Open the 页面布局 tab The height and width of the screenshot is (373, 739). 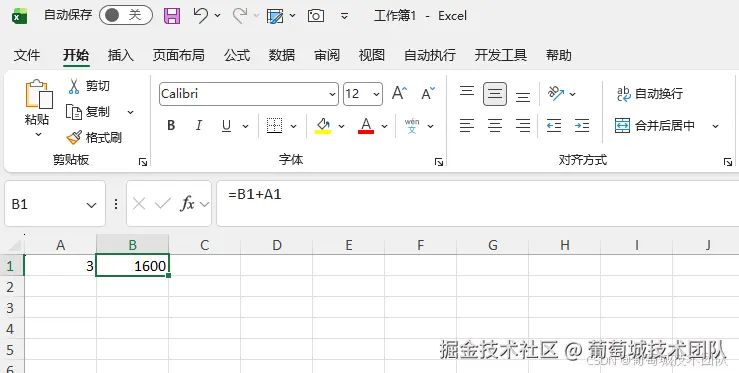179,55
